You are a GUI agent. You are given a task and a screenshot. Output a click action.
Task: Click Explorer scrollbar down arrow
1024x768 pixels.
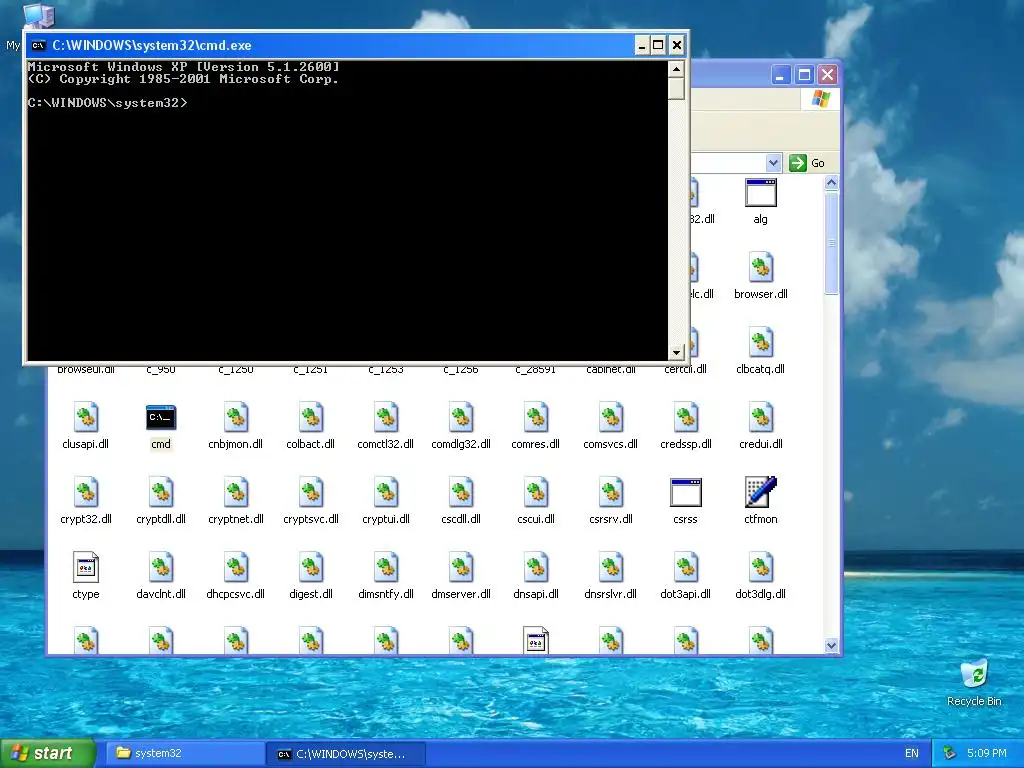click(831, 645)
